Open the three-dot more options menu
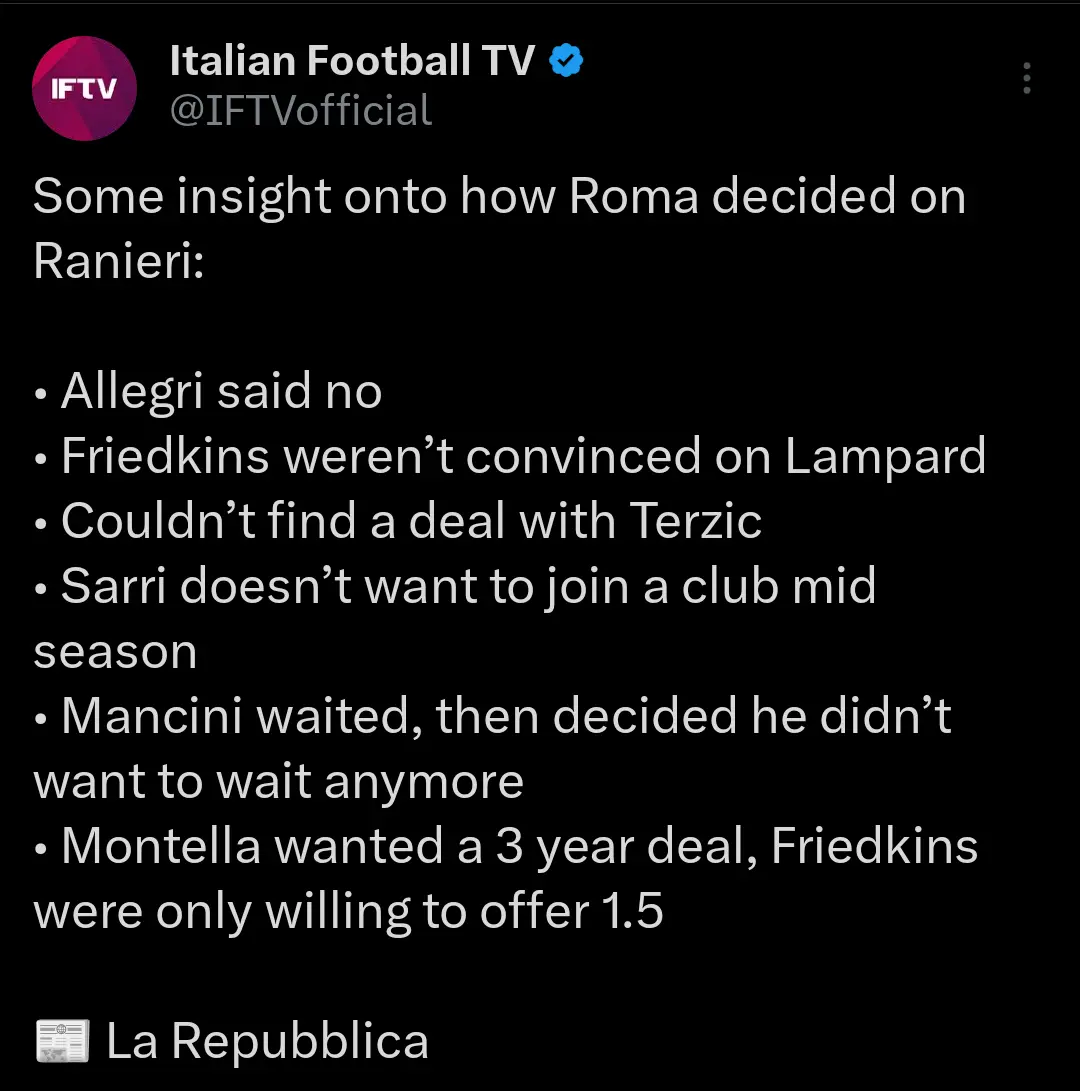 click(1026, 79)
